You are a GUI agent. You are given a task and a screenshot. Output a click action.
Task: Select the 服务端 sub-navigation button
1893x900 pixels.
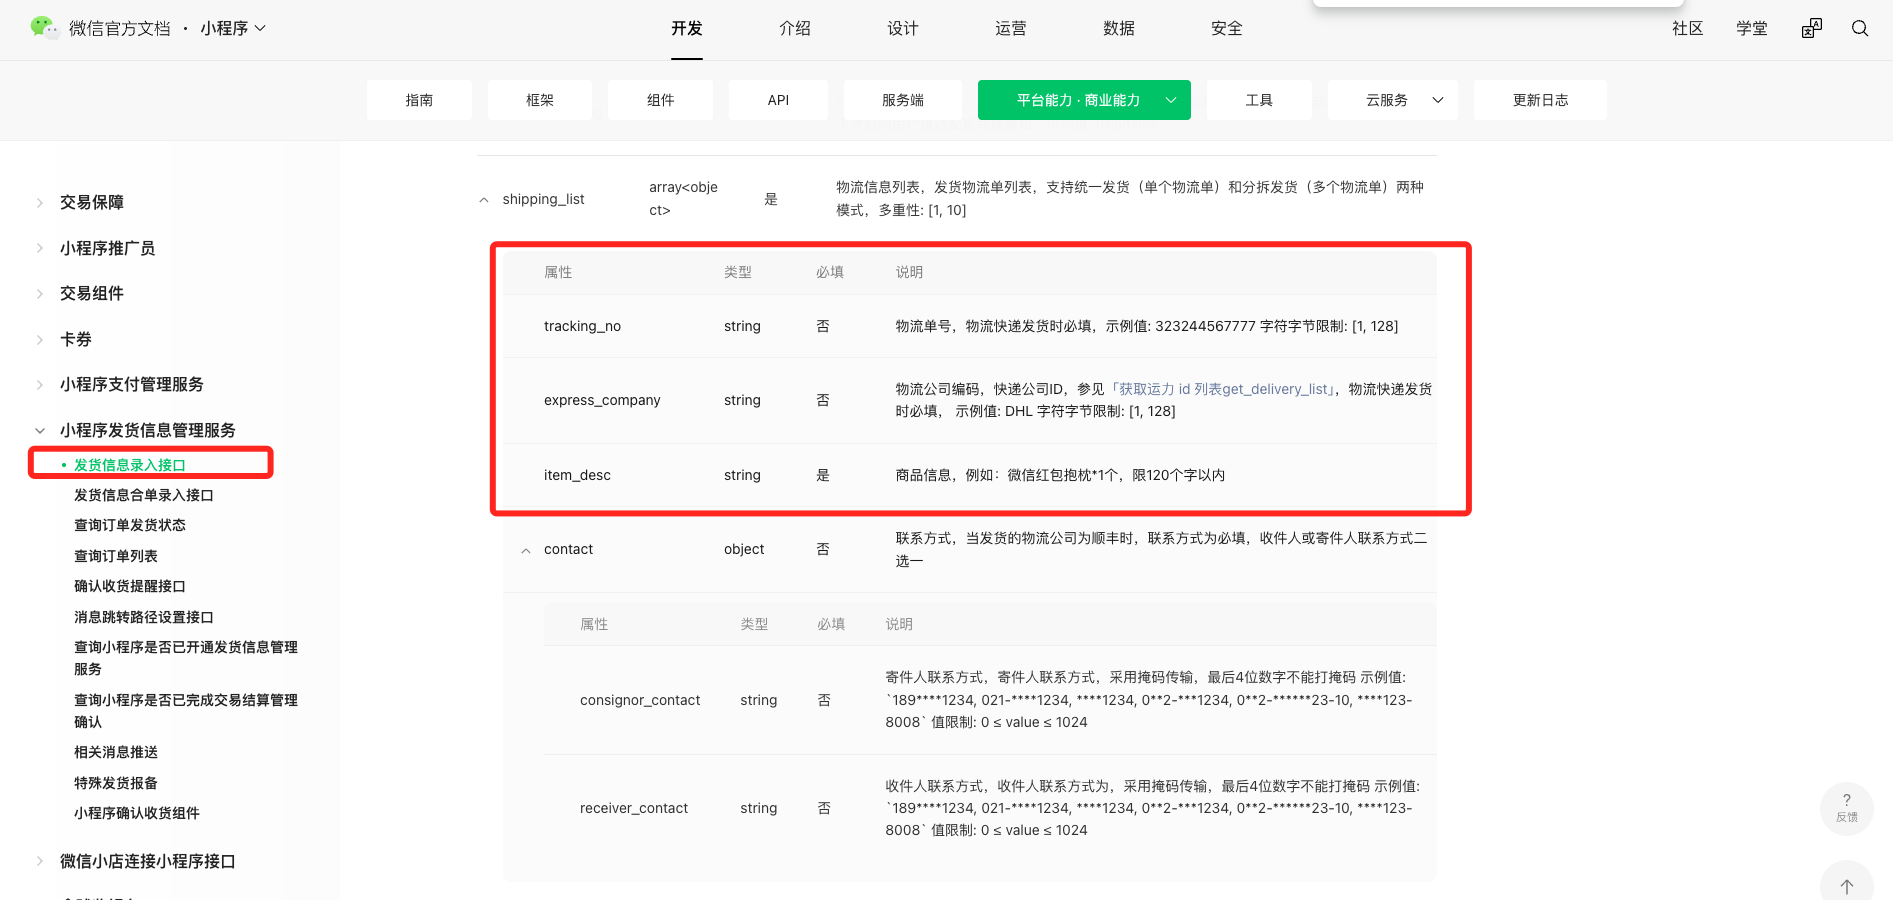pos(903,100)
